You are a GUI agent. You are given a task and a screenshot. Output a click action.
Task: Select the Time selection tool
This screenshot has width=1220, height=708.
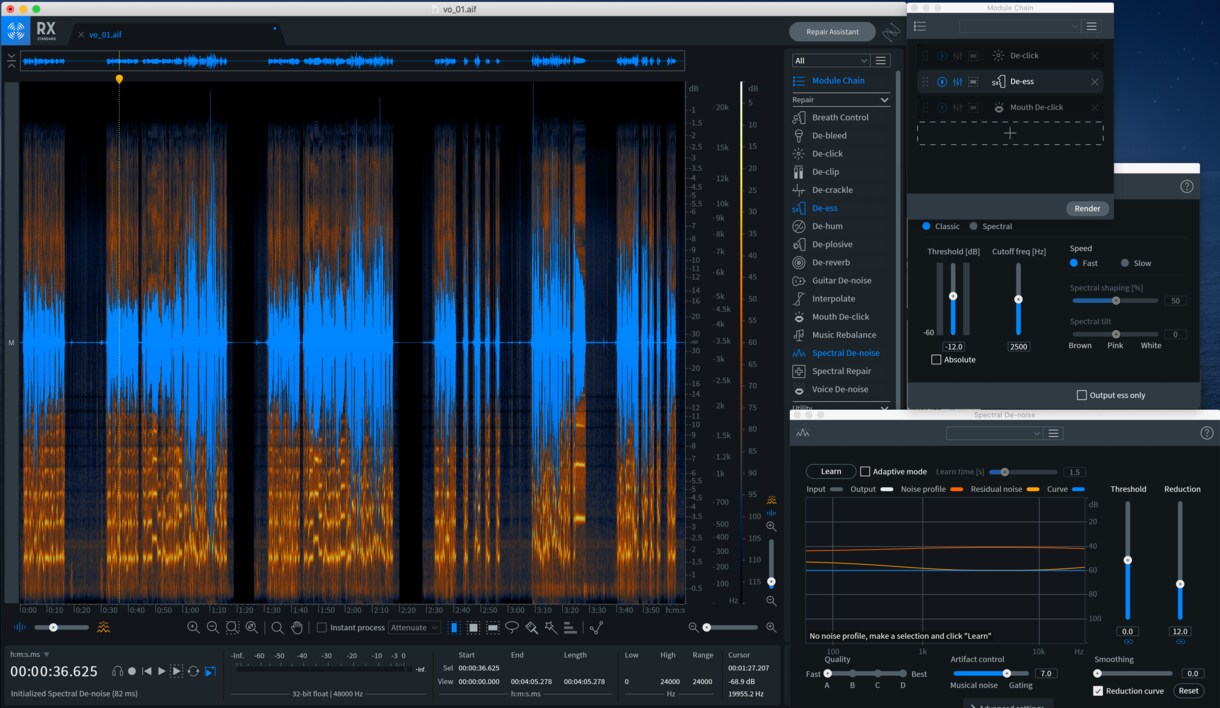454,628
